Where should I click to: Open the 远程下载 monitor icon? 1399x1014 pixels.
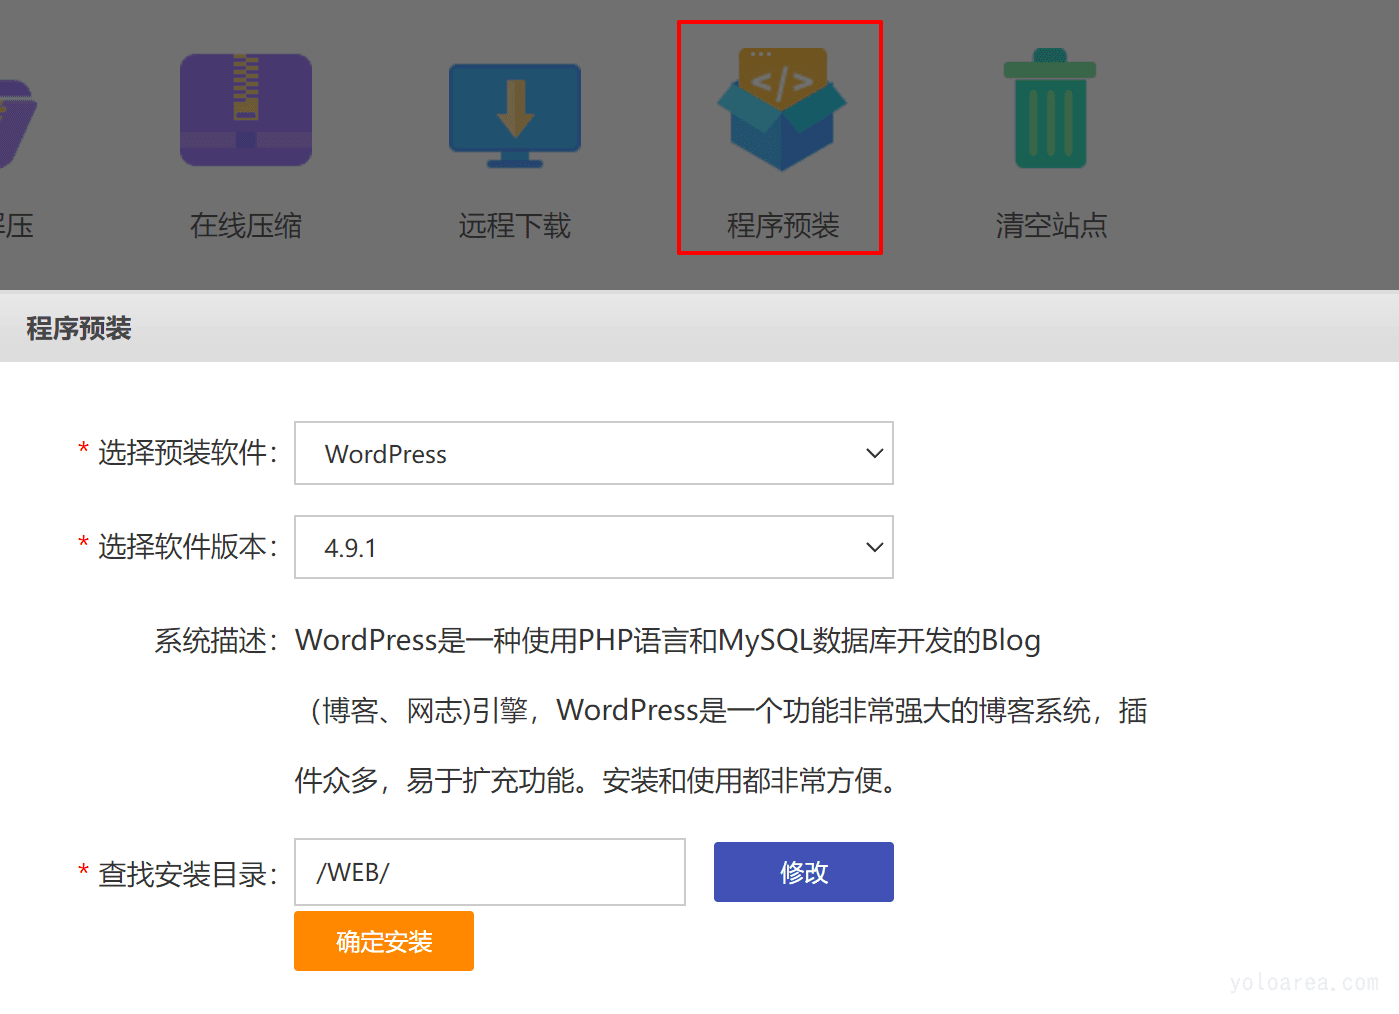pos(515,116)
